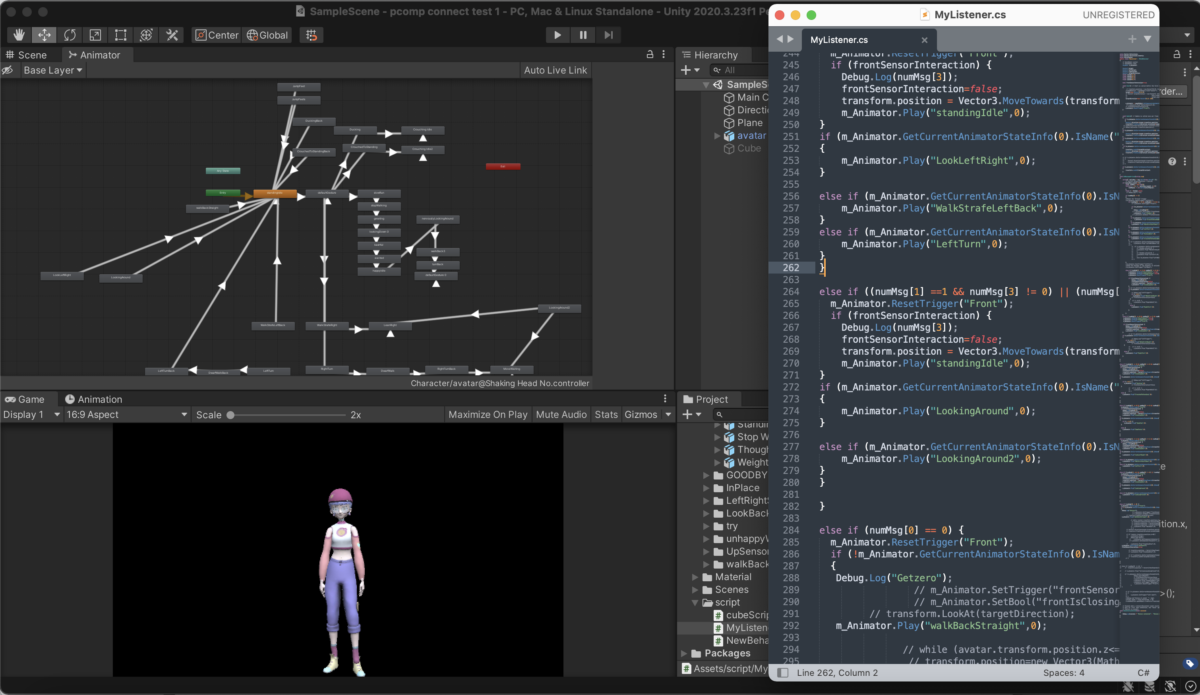Select the Hand tool in the Unity toolbar
Viewport: 1200px width, 695px height.
(x=18, y=35)
